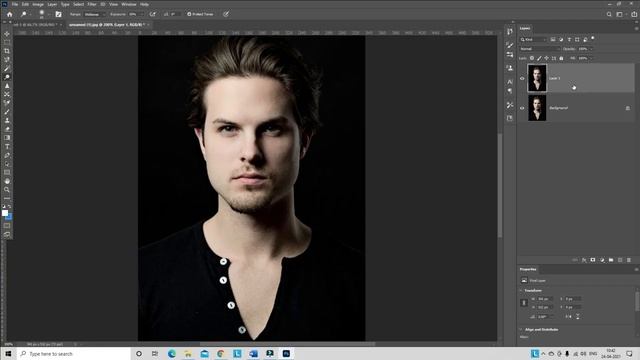Viewport: 640px width, 360px height.
Task: Select the Move tool
Action: click(7, 34)
